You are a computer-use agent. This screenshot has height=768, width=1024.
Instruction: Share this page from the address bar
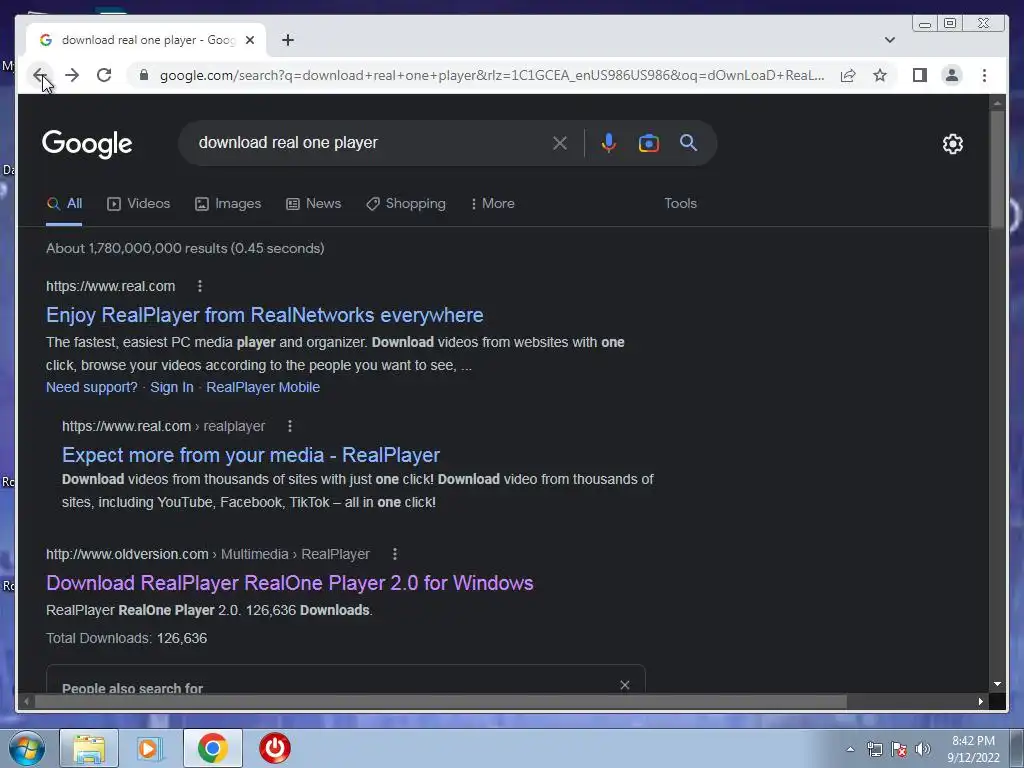pos(848,75)
